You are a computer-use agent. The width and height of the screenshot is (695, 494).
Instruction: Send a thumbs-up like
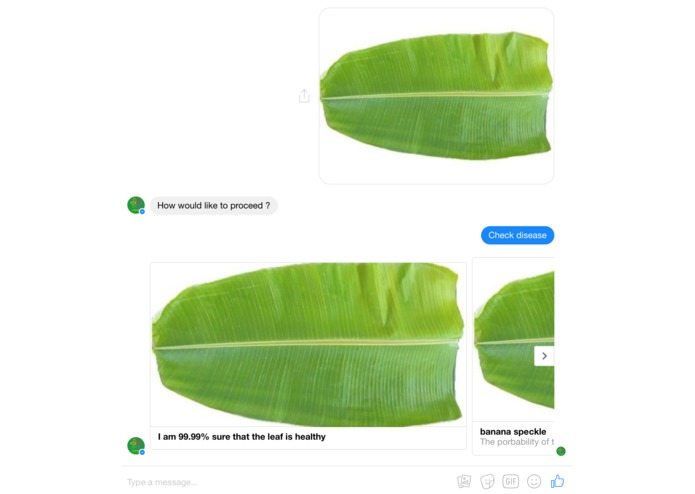(x=557, y=481)
